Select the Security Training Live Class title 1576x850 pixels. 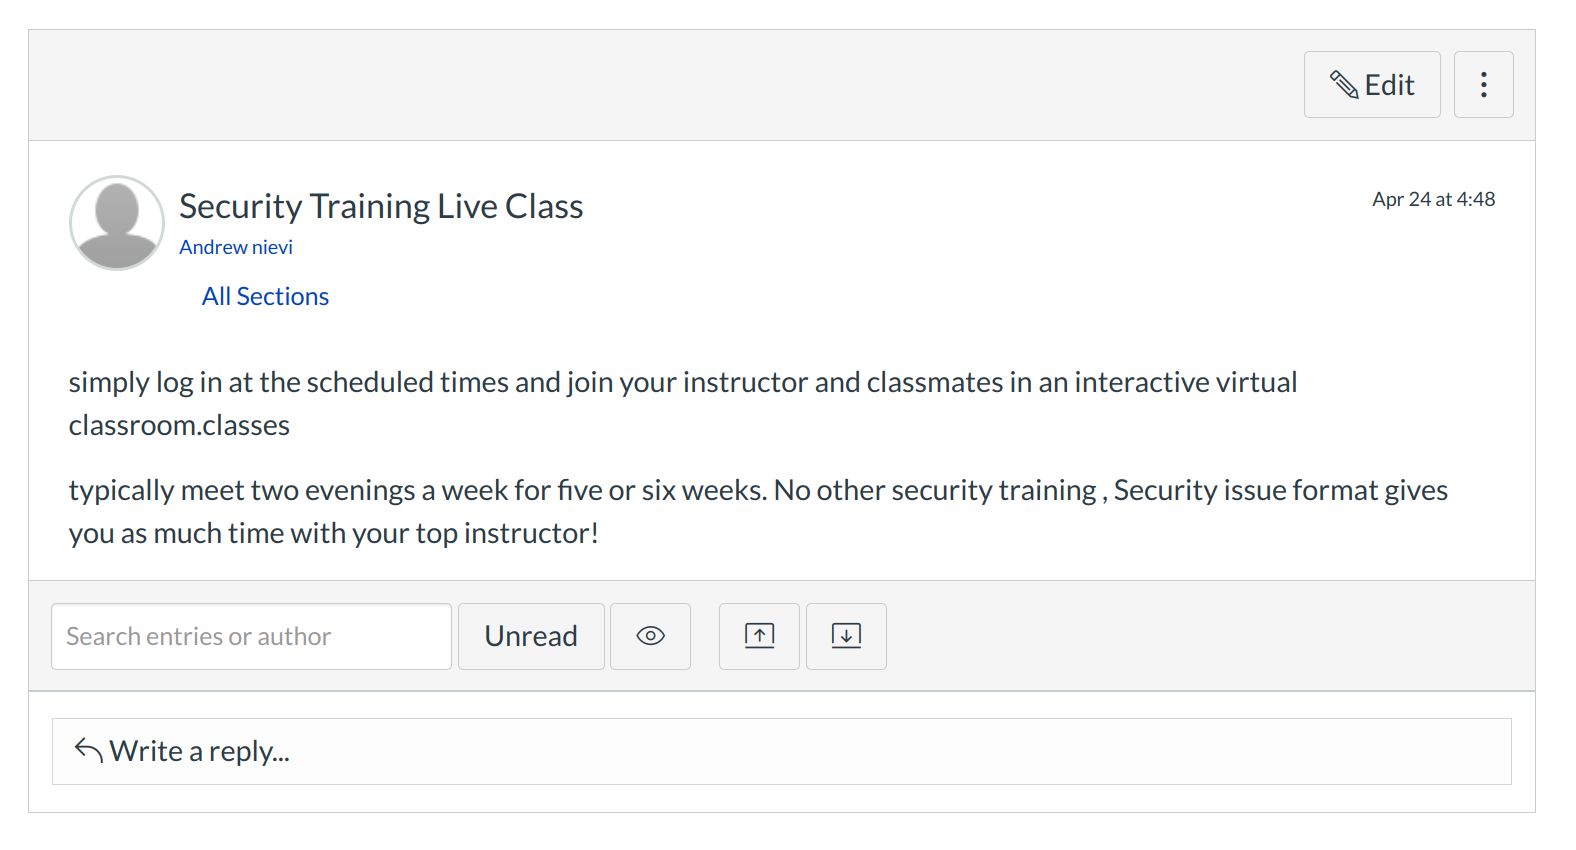click(x=381, y=206)
